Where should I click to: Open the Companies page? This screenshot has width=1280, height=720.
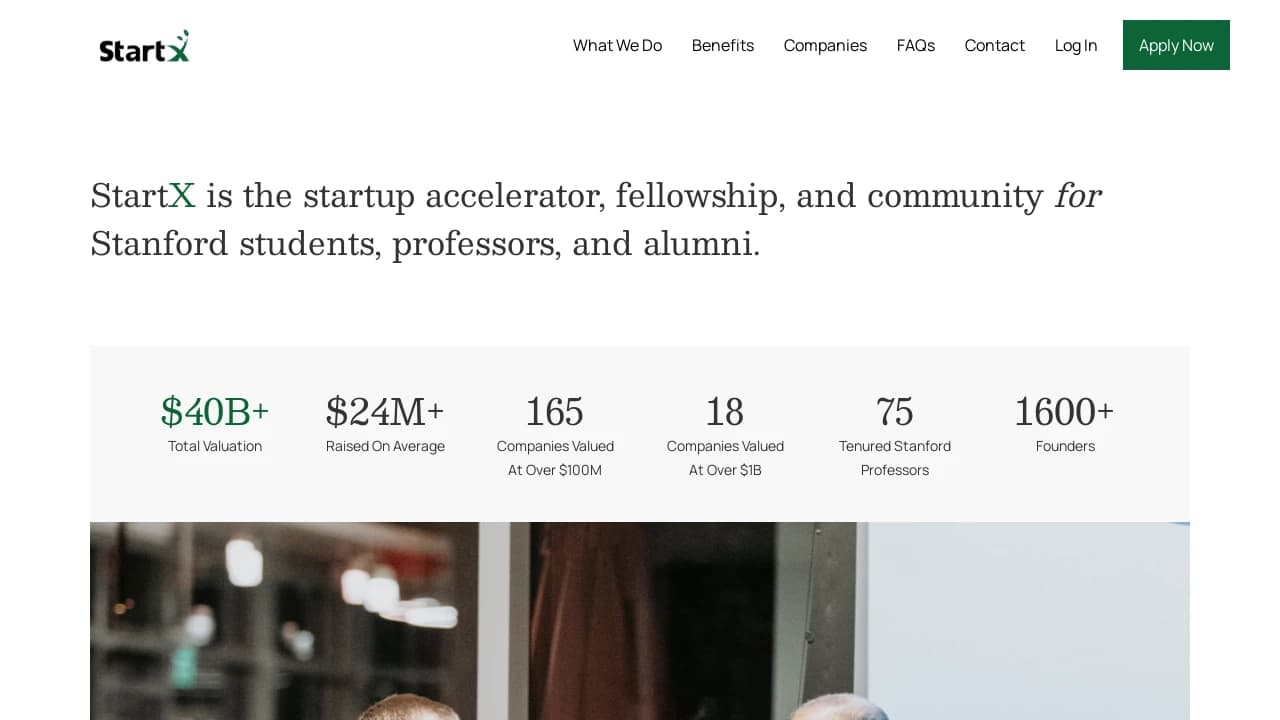(x=825, y=45)
